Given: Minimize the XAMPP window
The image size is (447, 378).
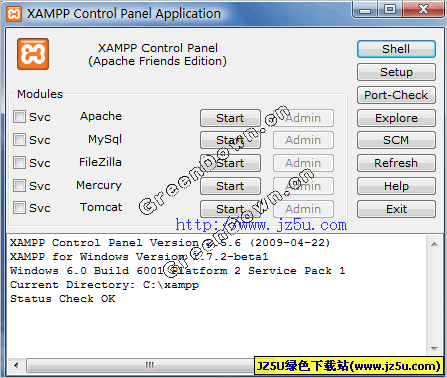Looking at the screenshot, I should pyautogui.click(x=365, y=10).
